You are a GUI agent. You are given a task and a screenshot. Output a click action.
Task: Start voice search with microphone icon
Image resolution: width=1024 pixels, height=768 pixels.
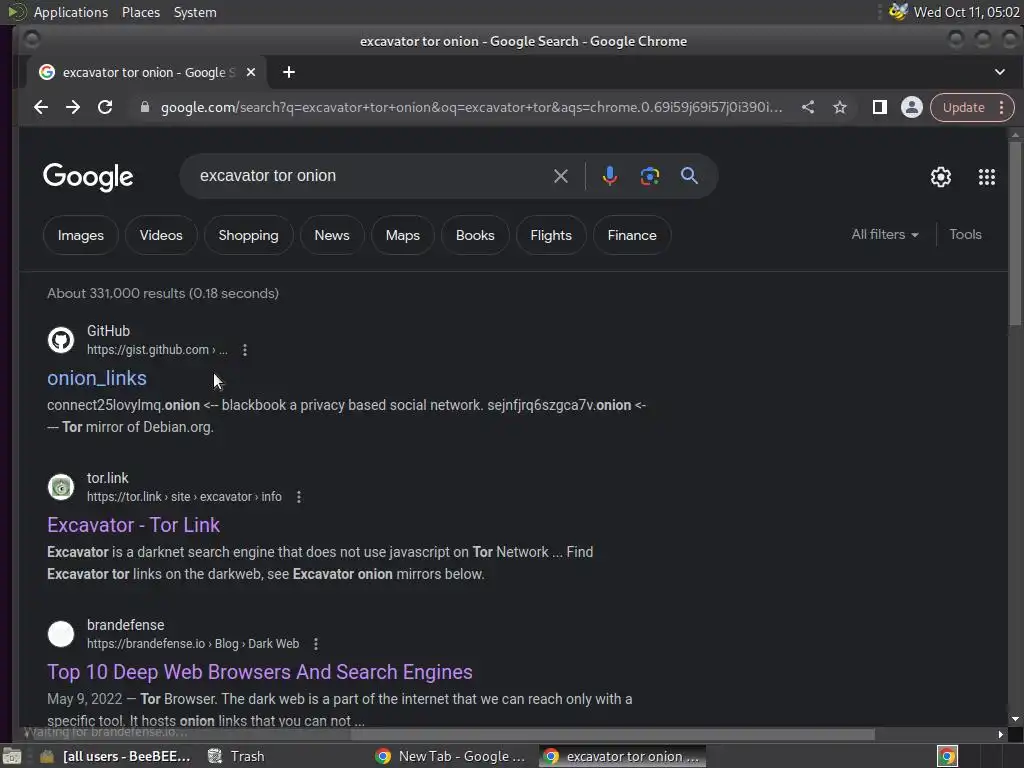click(x=609, y=176)
